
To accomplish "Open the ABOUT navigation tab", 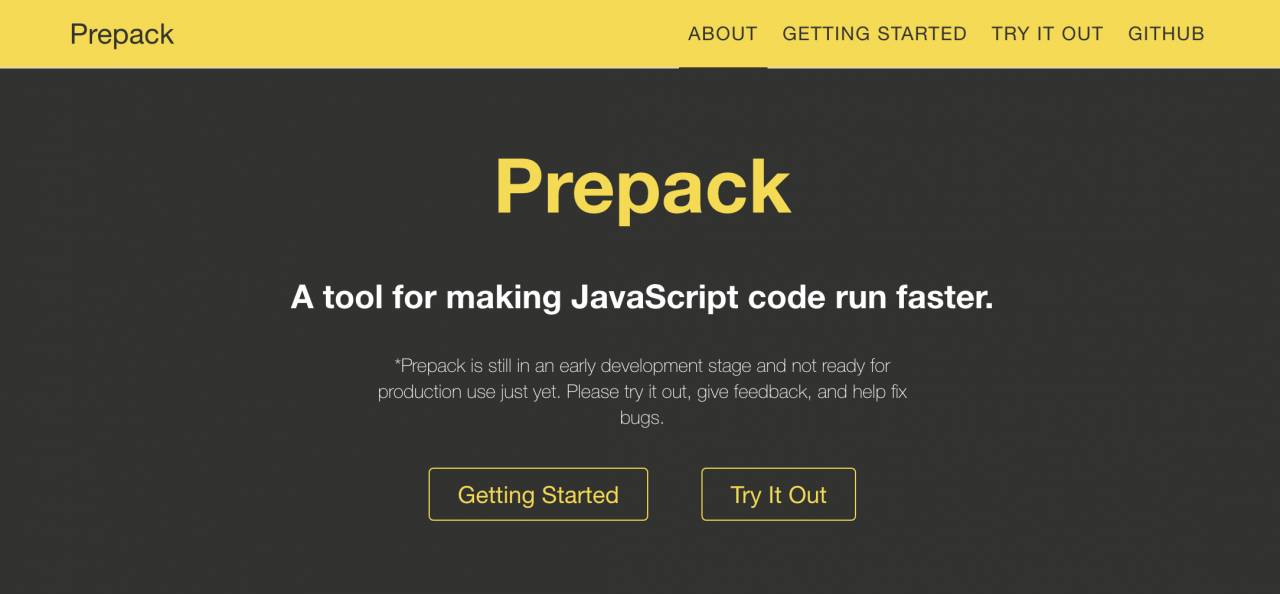I will [x=723, y=34].
